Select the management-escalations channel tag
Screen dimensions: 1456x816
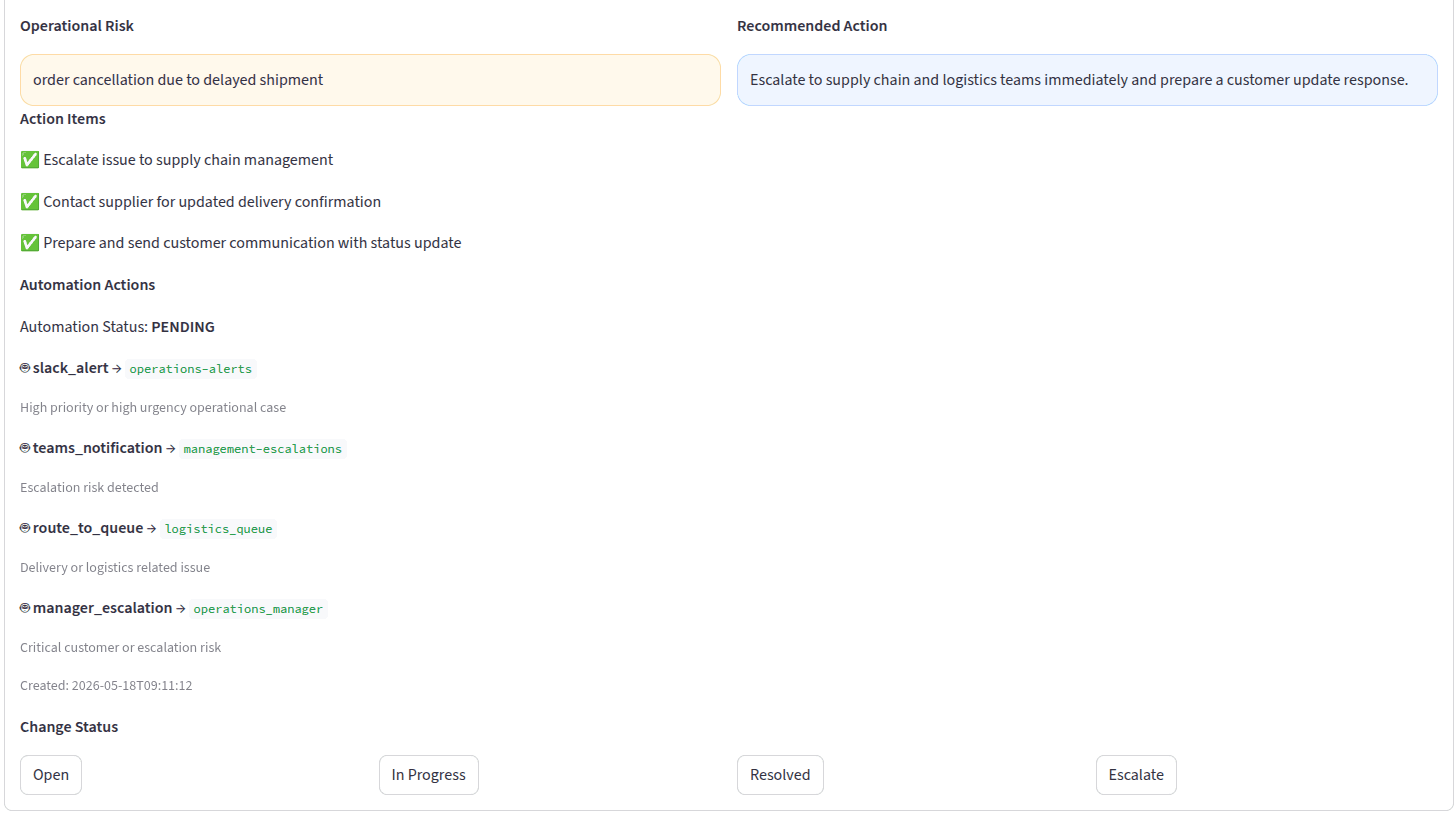pyautogui.click(x=263, y=449)
